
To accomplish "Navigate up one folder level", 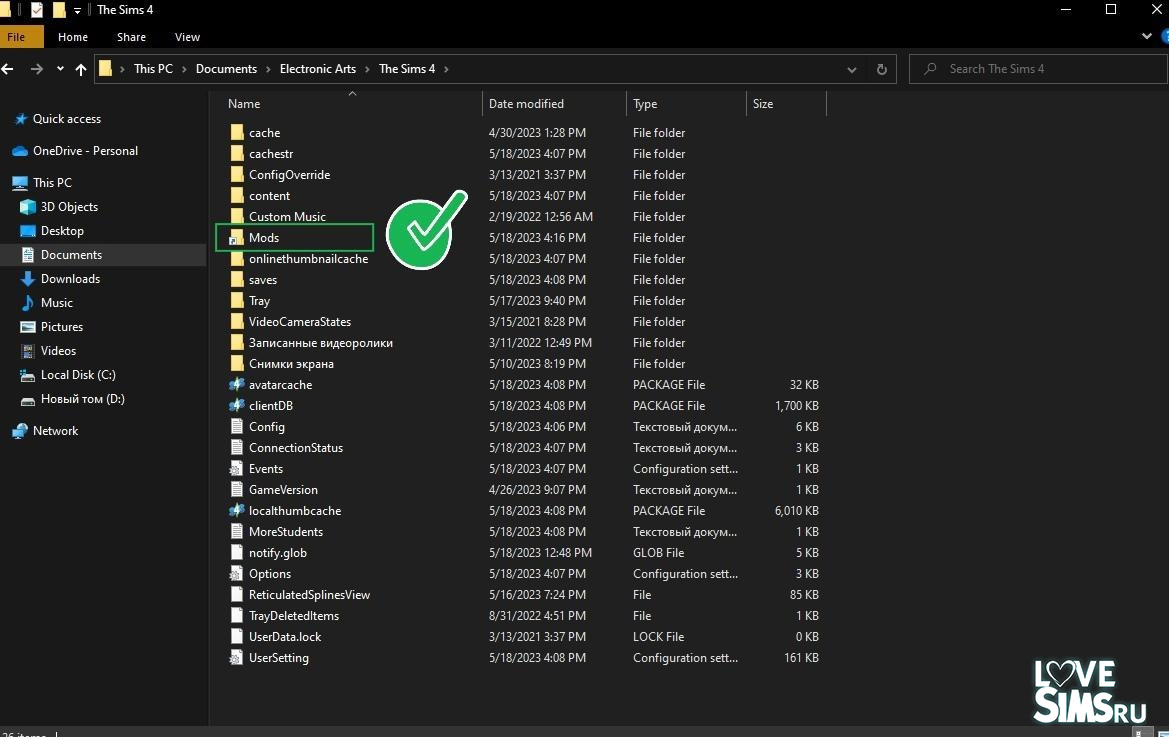I will coord(81,69).
